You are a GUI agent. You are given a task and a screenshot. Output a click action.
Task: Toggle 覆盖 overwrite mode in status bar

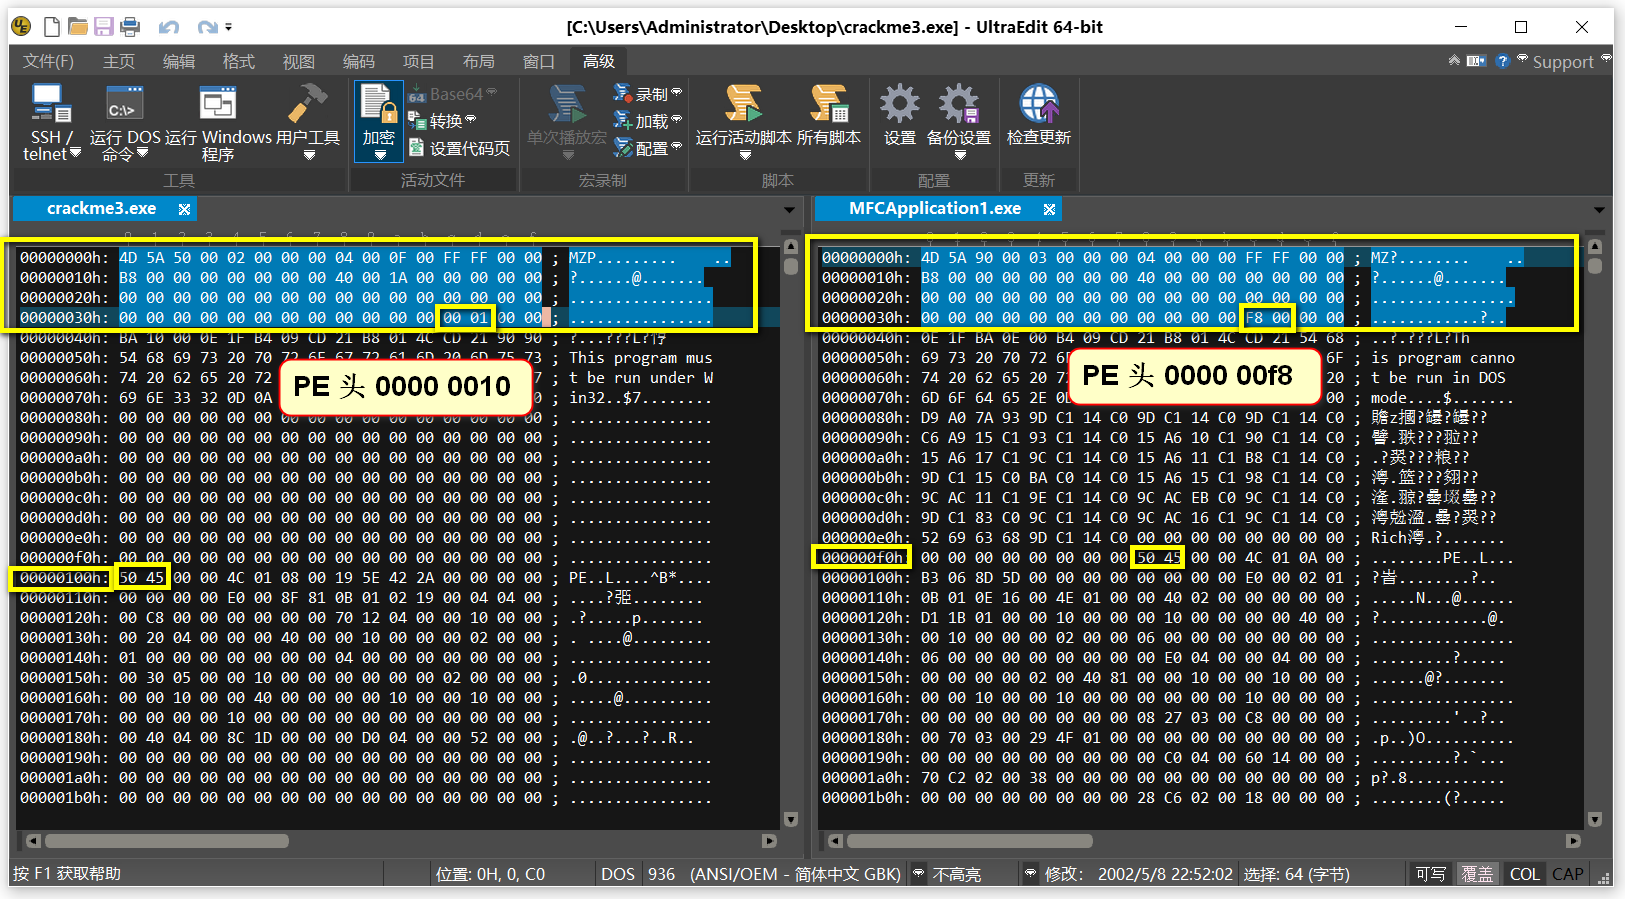(1477, 874)
